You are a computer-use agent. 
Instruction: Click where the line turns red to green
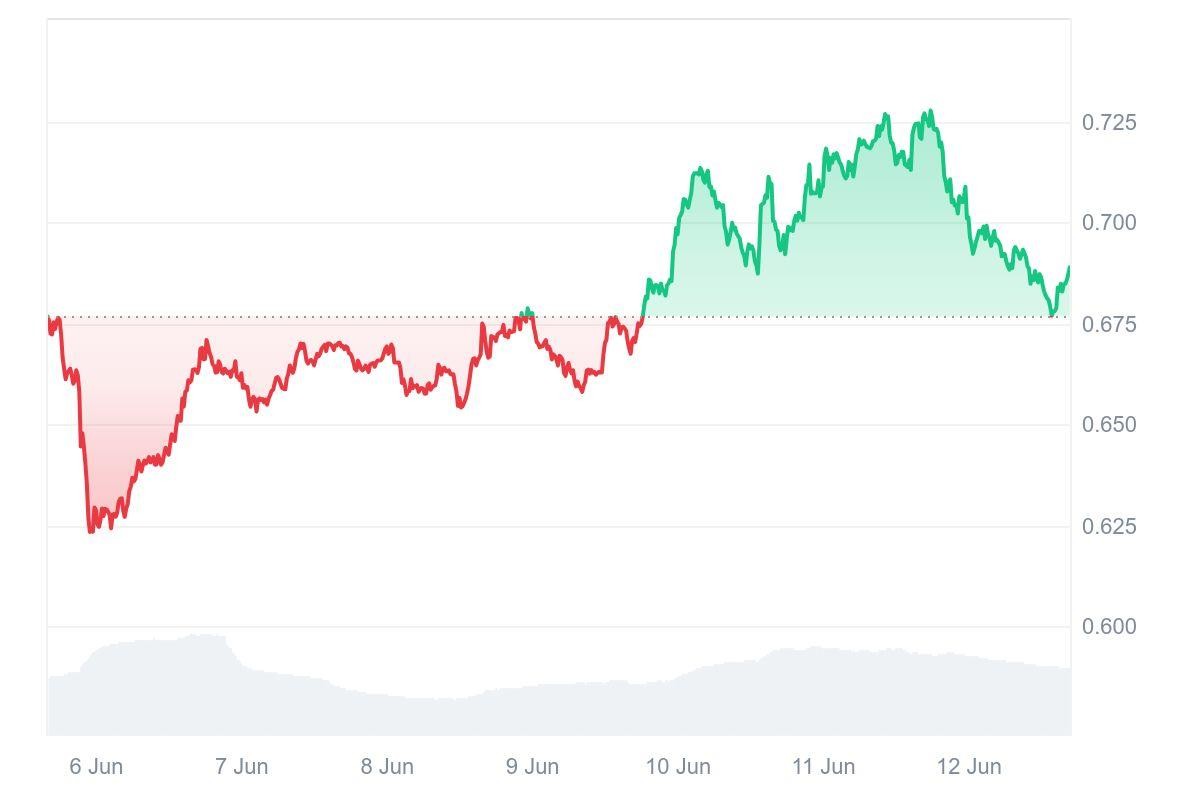coord(643,316)
